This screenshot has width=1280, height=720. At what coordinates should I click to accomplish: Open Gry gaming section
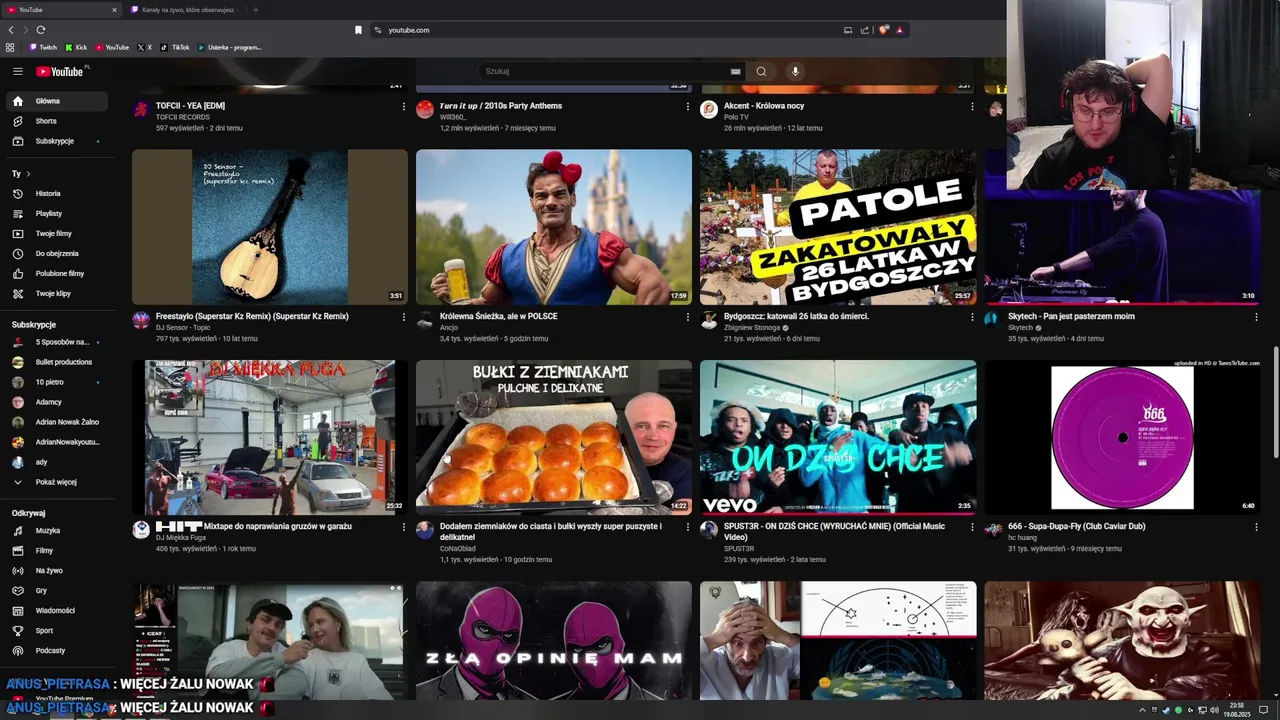coord(56,590)
